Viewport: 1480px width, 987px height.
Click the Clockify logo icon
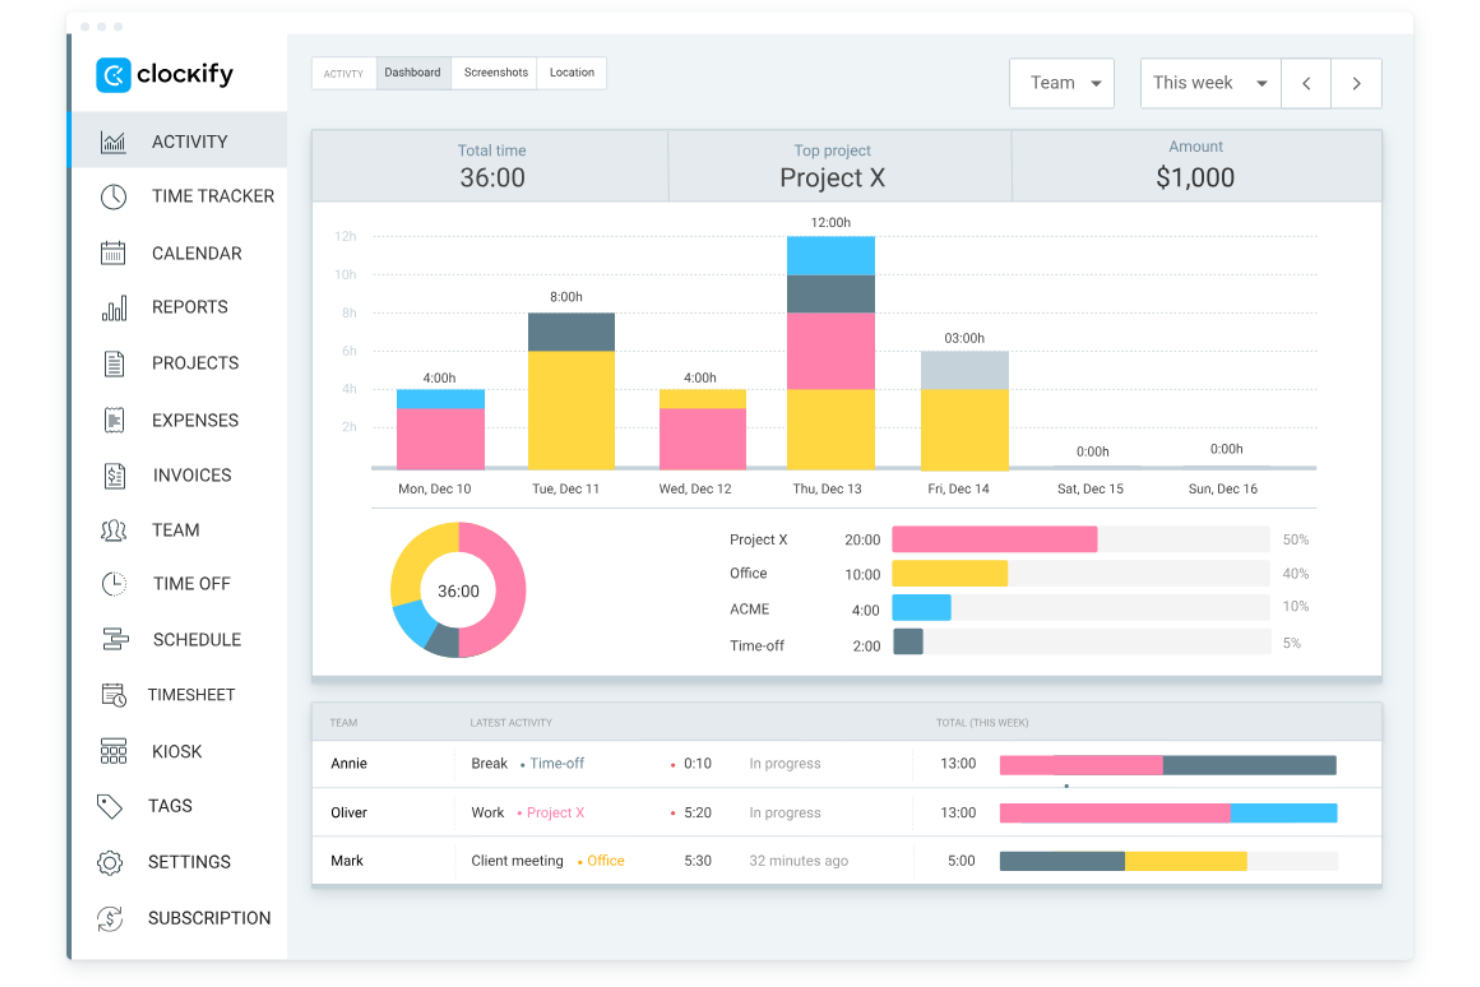[113, 75]
